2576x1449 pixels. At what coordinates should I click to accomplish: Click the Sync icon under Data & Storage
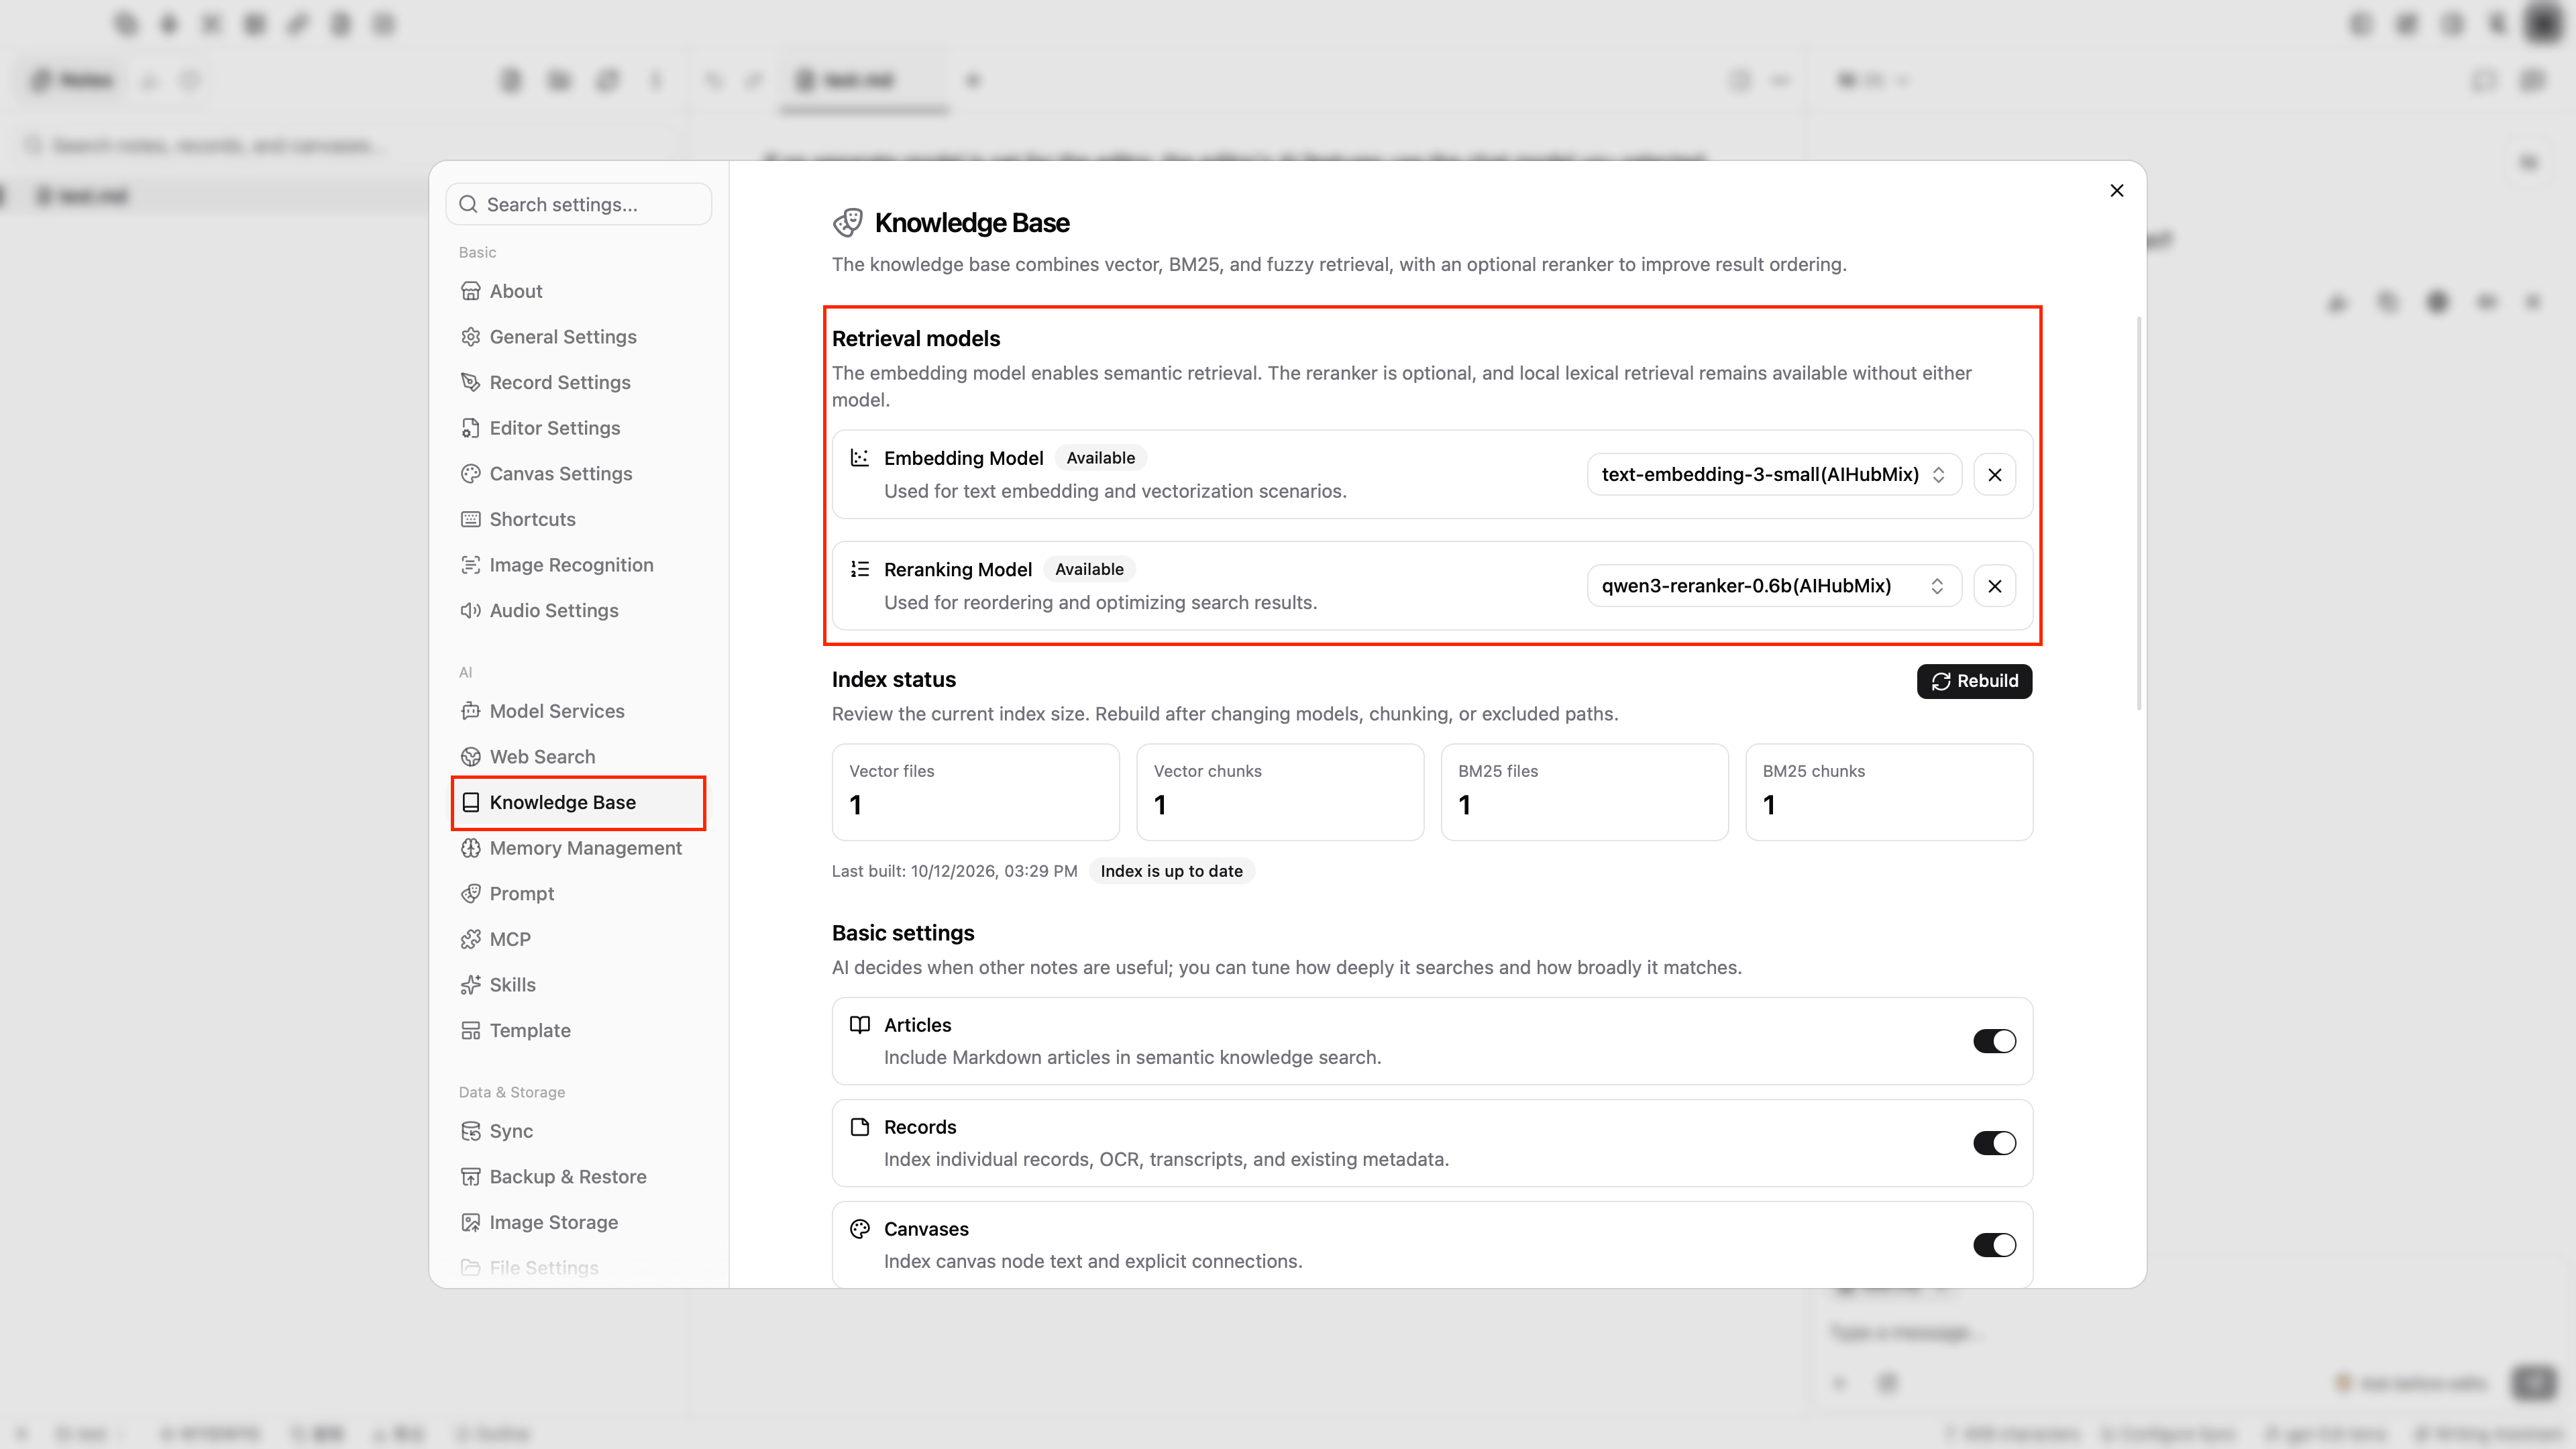470,1131
